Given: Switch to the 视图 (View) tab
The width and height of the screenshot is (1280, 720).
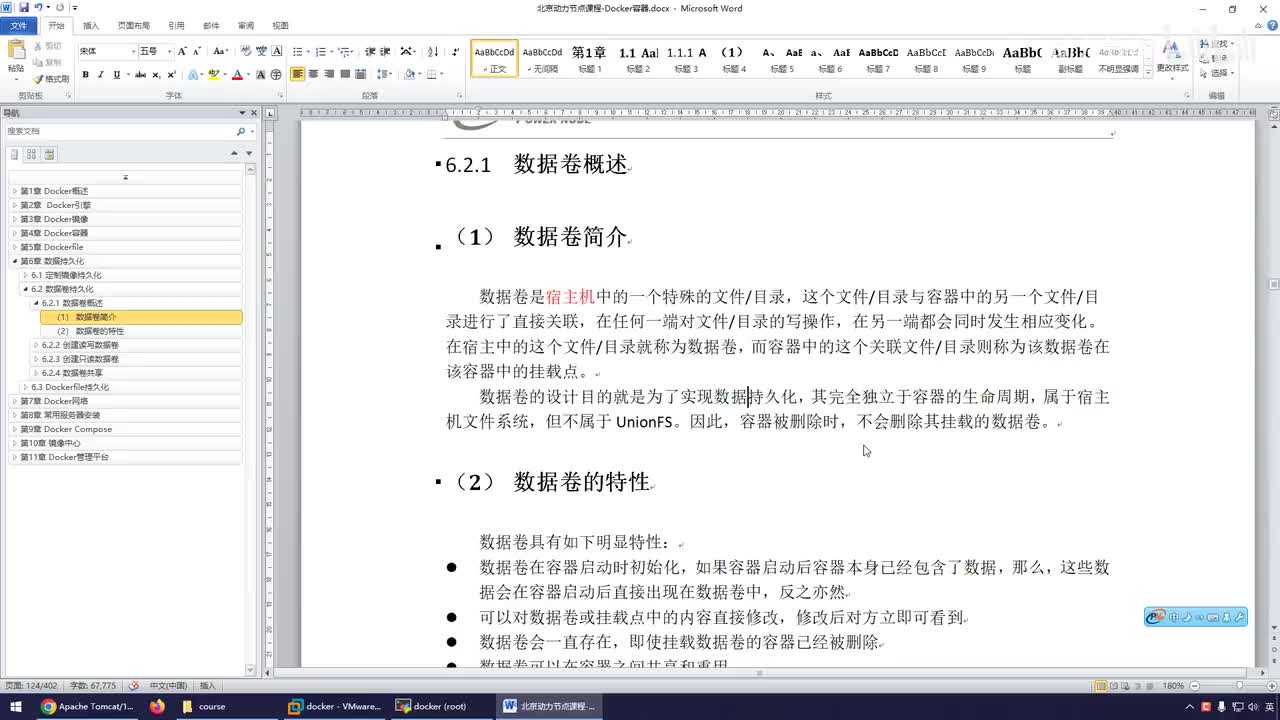Looking at the screenshot, I should point(280,26).
